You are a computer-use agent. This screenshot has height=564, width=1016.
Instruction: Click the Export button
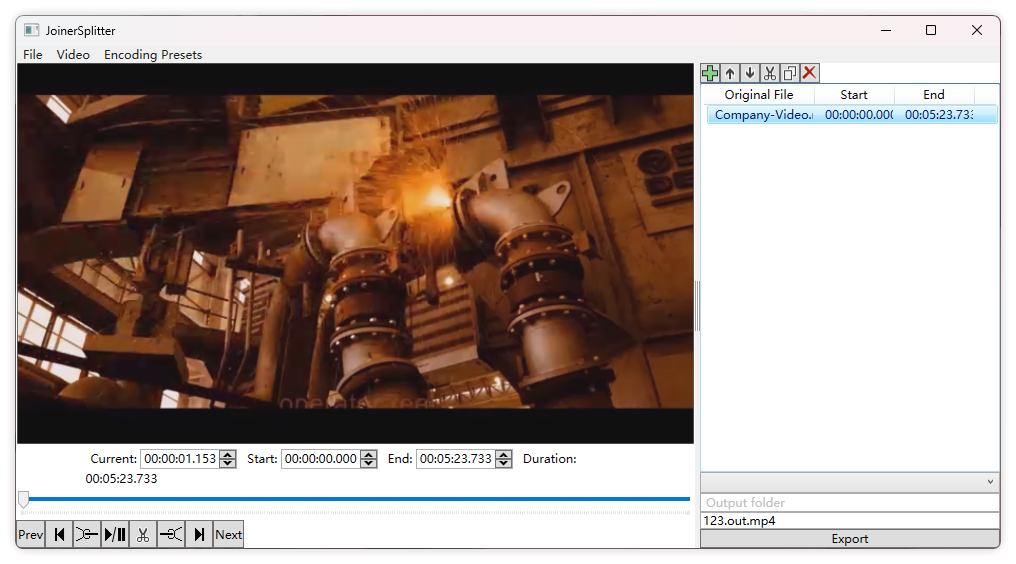pyautogui.click(x=849, y=539)
